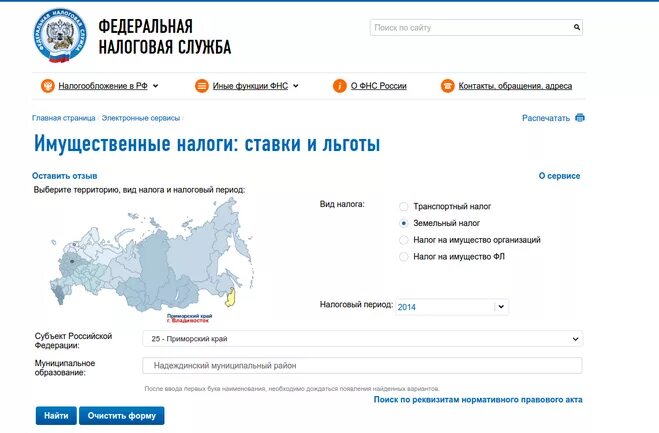
Task: Focus the Муниципальное образование input field
Action: click(x=362, y=366)
